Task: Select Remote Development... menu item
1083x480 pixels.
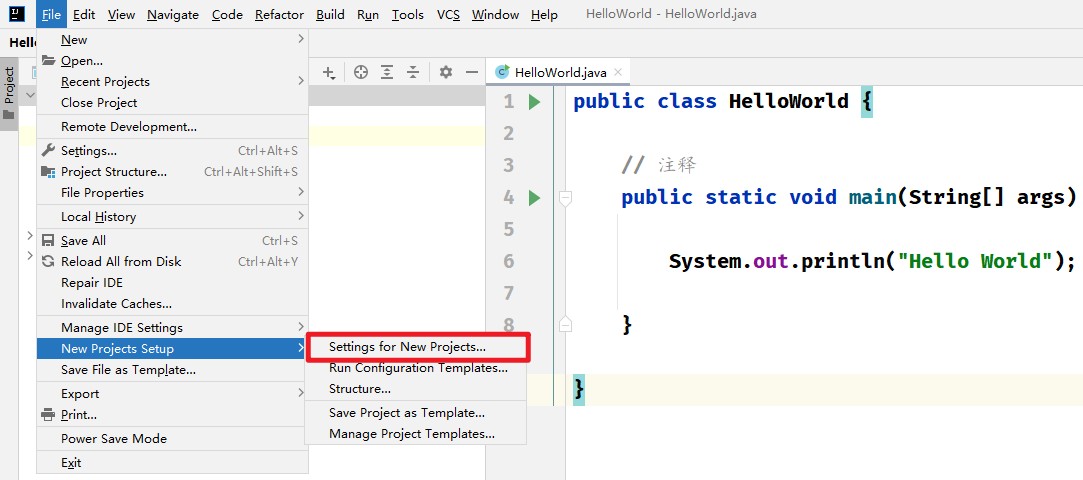Action: [172, 126]
